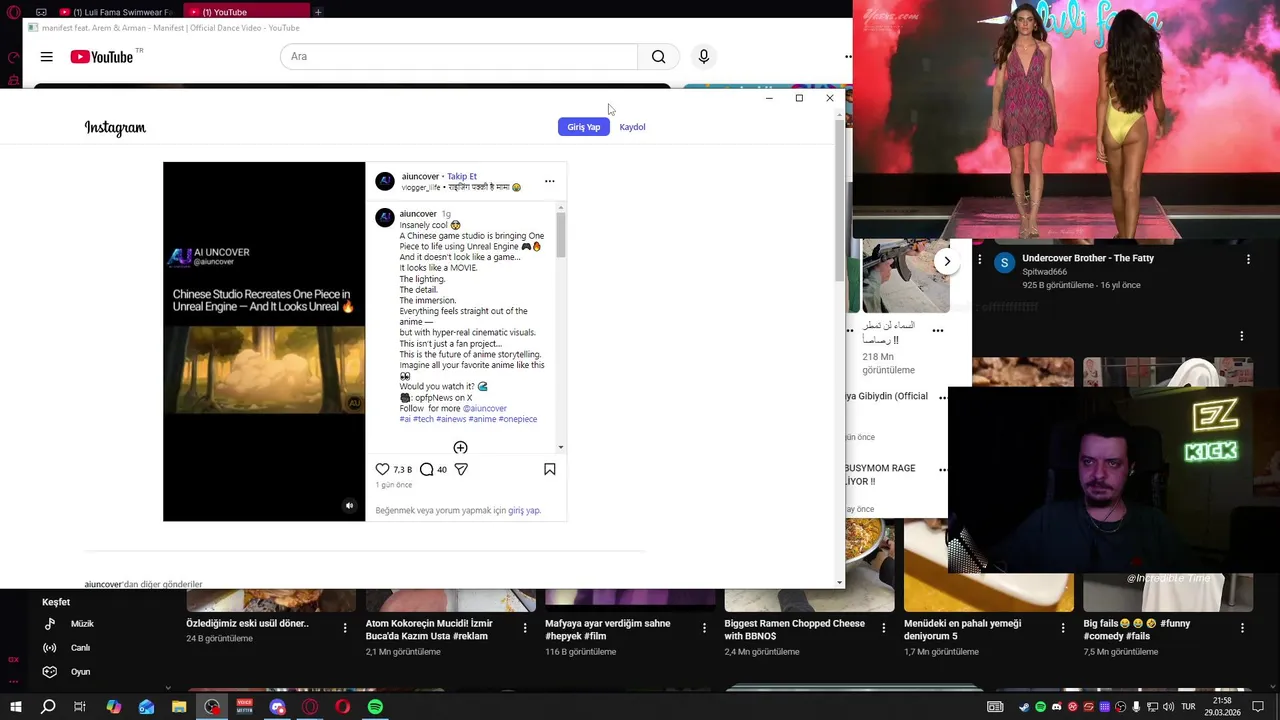This screenshot has height=720, width=1280.
Task: Select 'Keşfet' sidebar heading
Action: [56, 602]
